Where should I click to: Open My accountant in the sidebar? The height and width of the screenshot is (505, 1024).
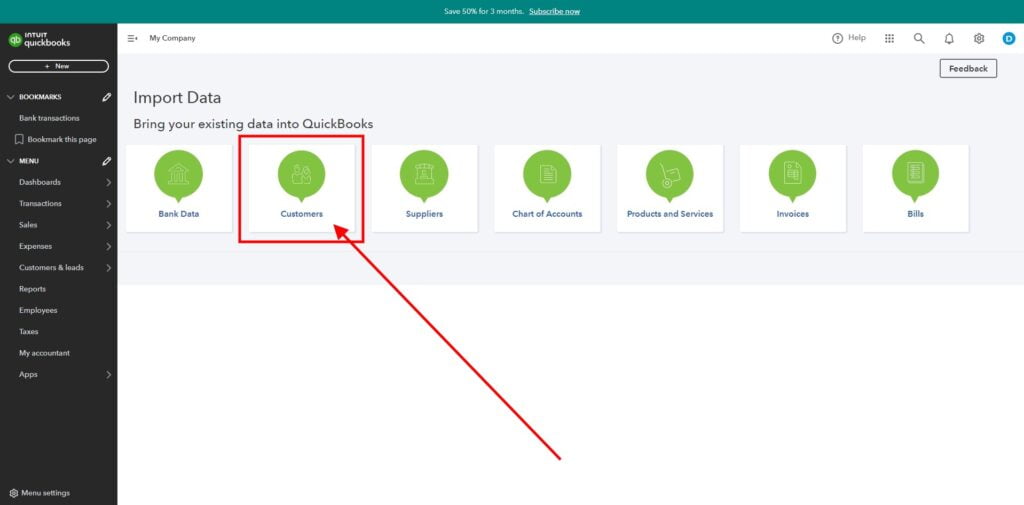pyautogui.click(x=44, y=353)
